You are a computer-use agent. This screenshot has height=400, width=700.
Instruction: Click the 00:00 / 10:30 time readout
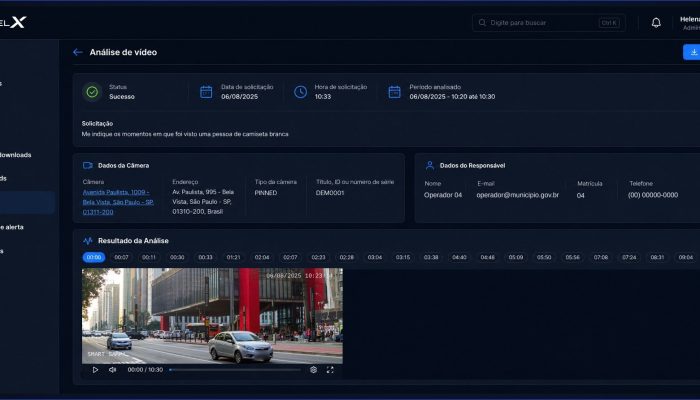[x=145, y=370]
